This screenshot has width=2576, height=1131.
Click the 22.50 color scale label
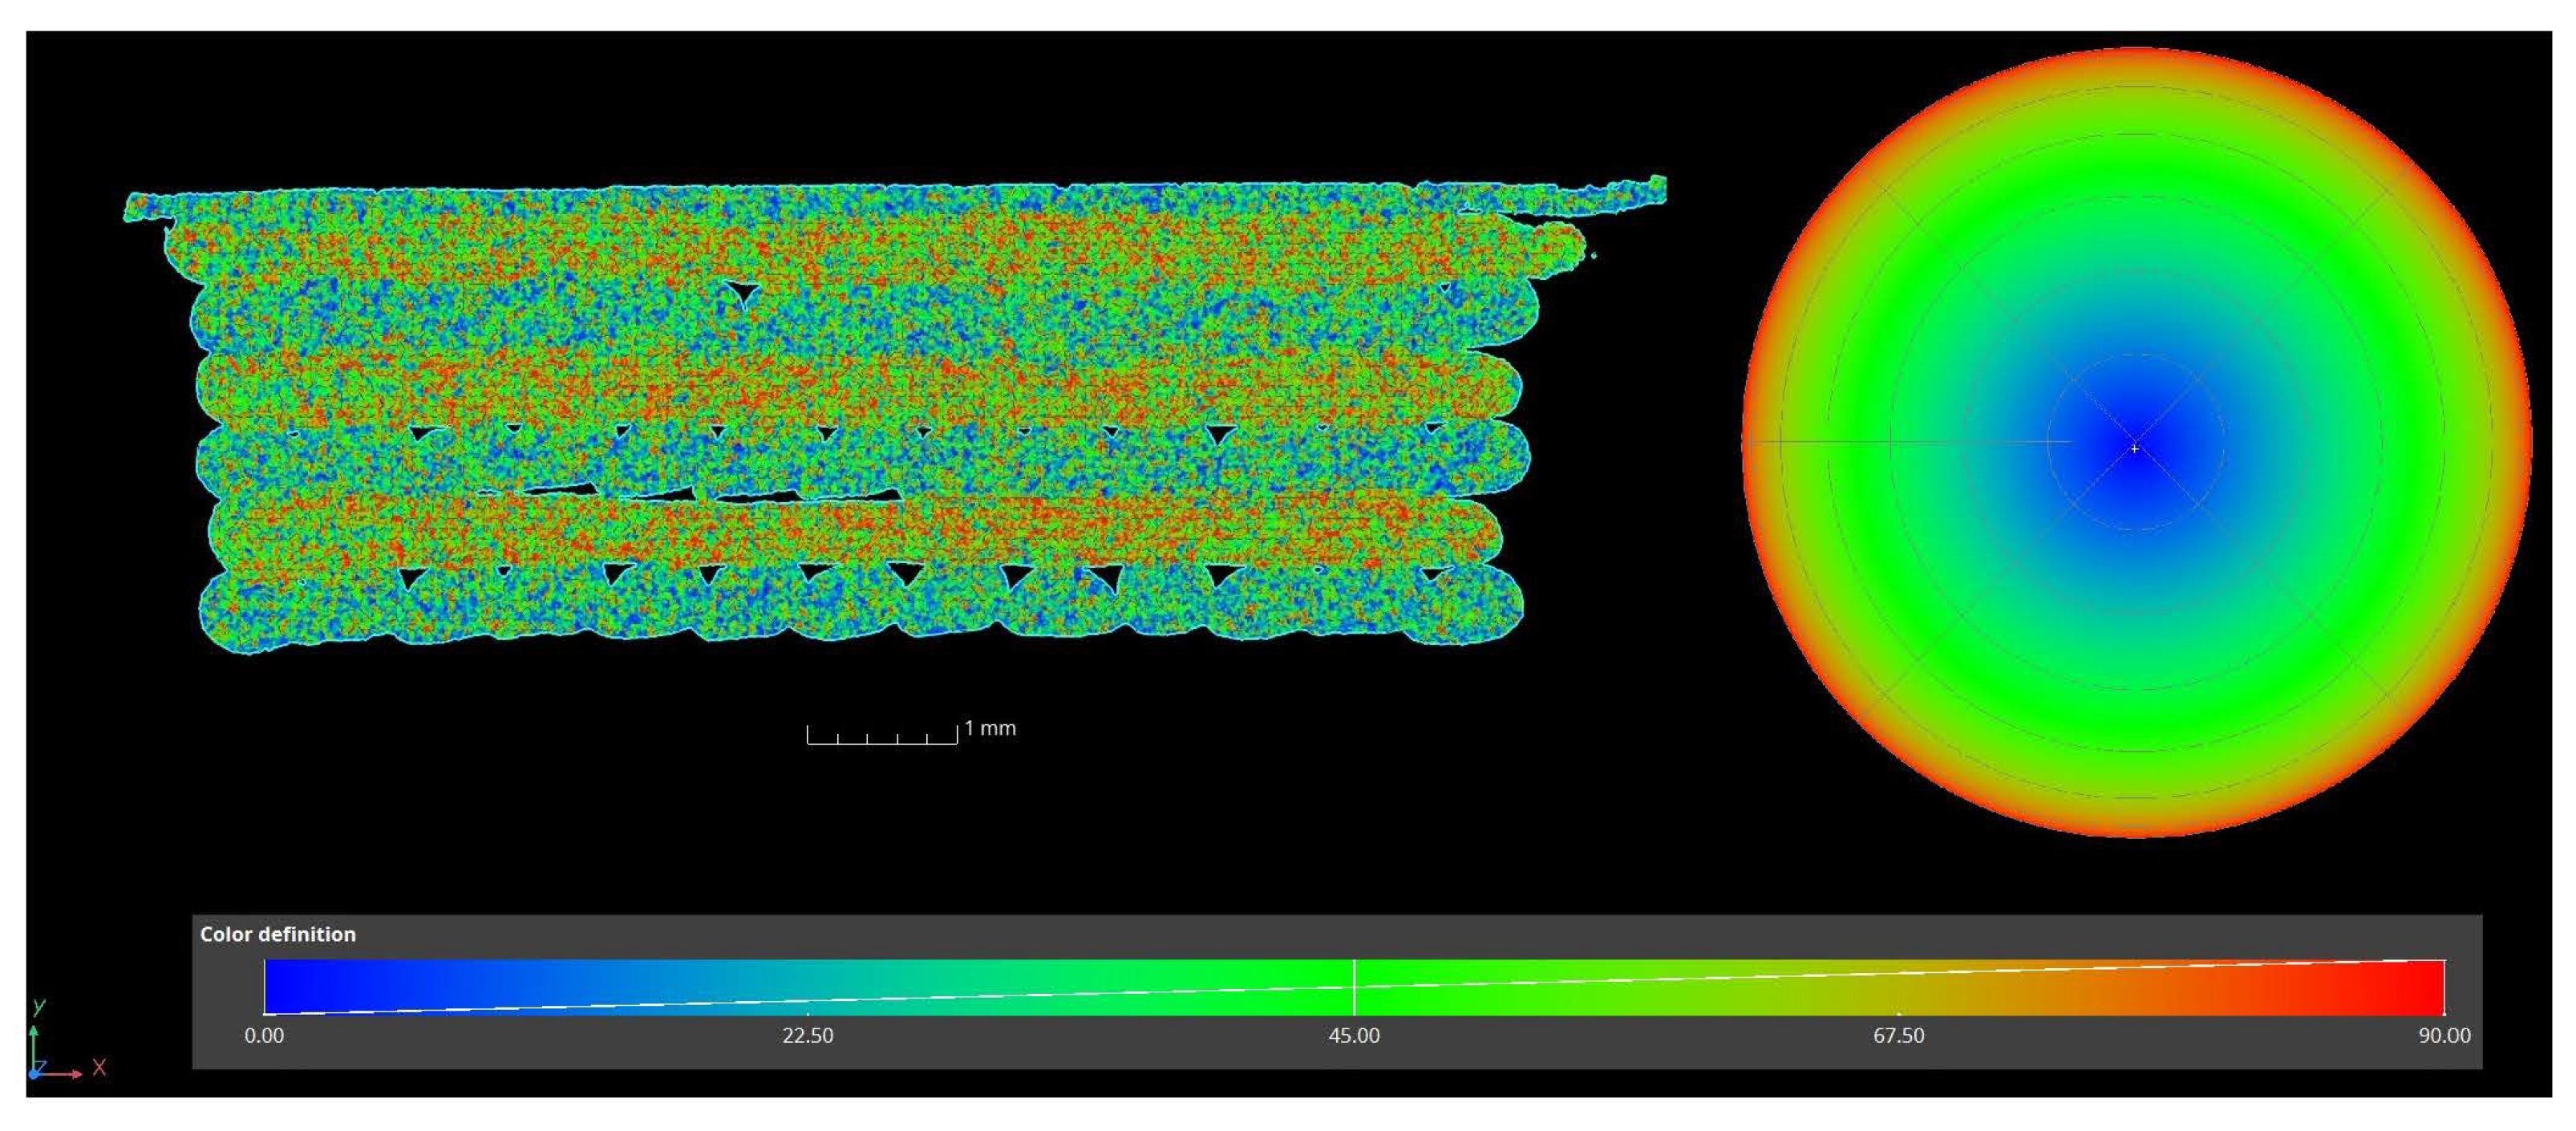click(808, 1036)
